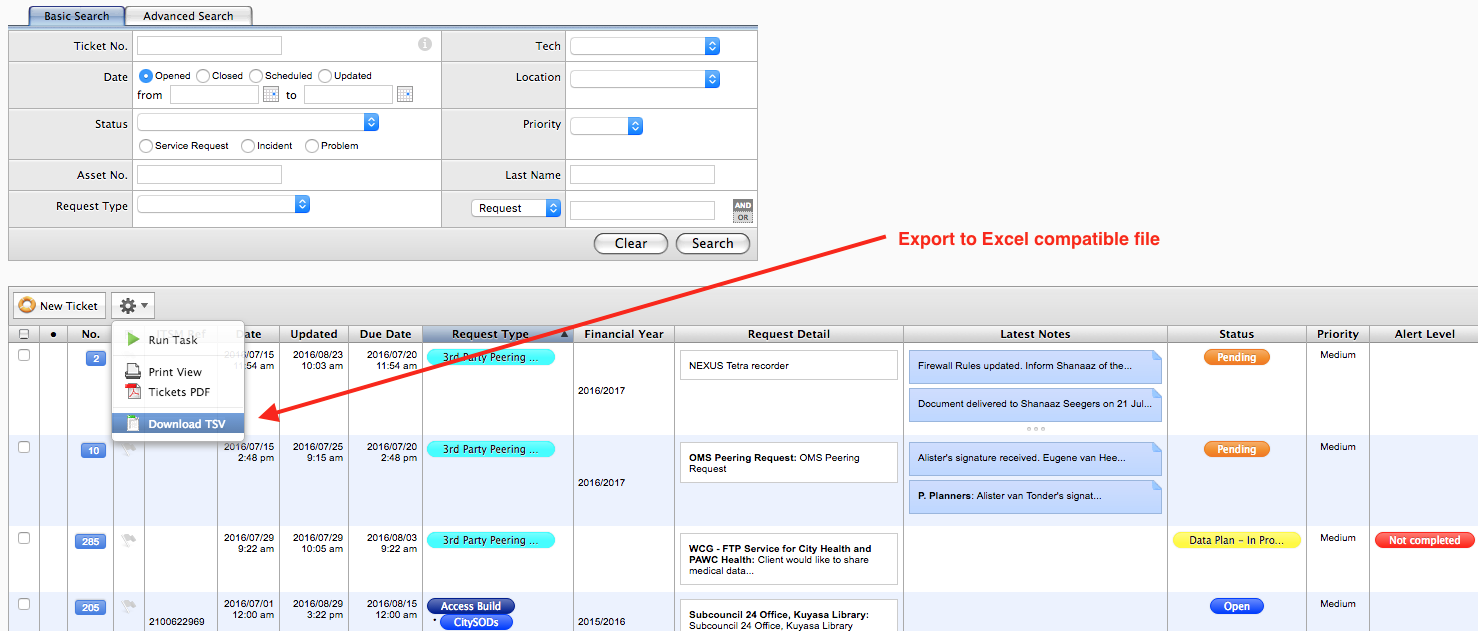Click the flag icon on ticket 10 row
The height and width of the screenshot is (631, 1478).
(128, 449)
